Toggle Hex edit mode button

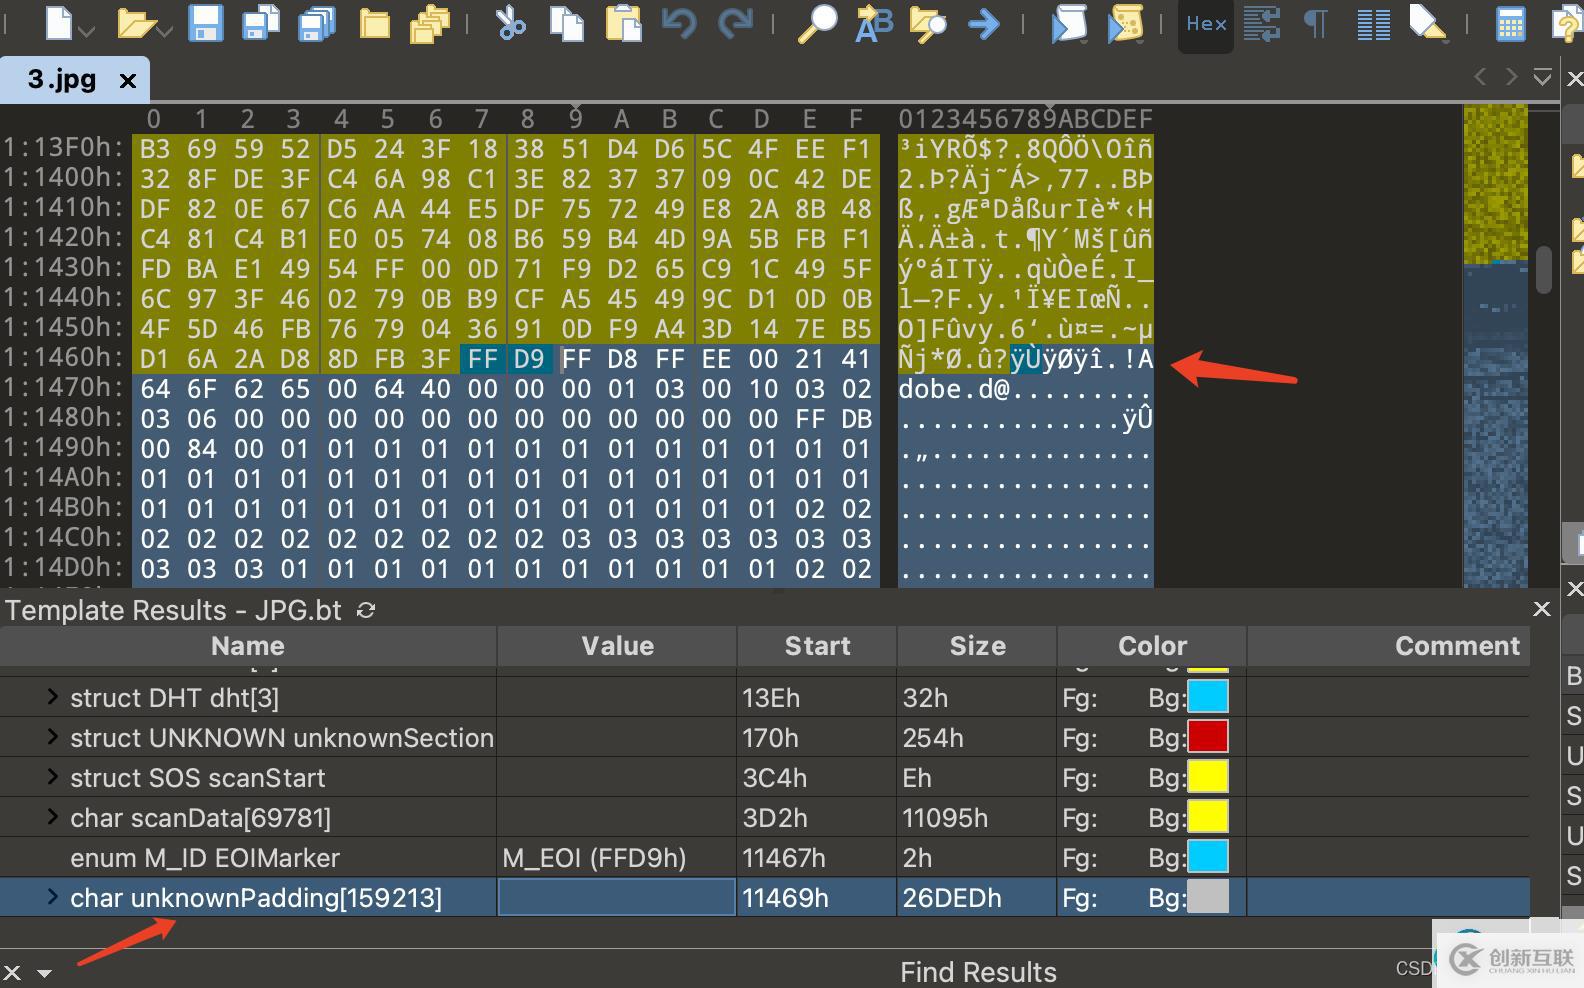[1206, 23]
